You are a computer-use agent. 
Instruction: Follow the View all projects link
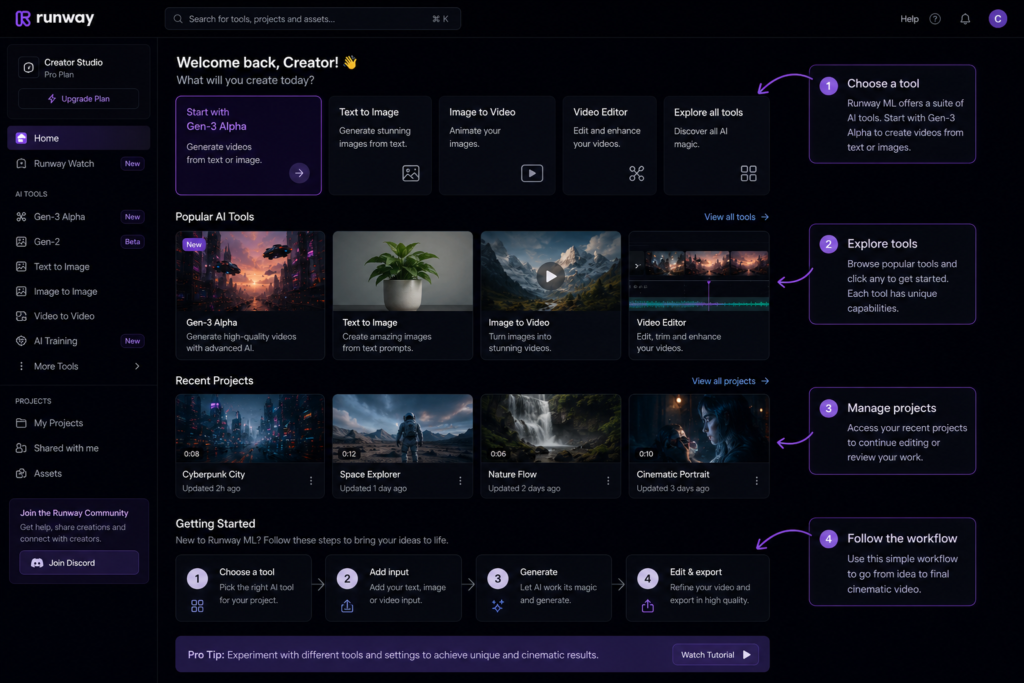pos(730,381)
